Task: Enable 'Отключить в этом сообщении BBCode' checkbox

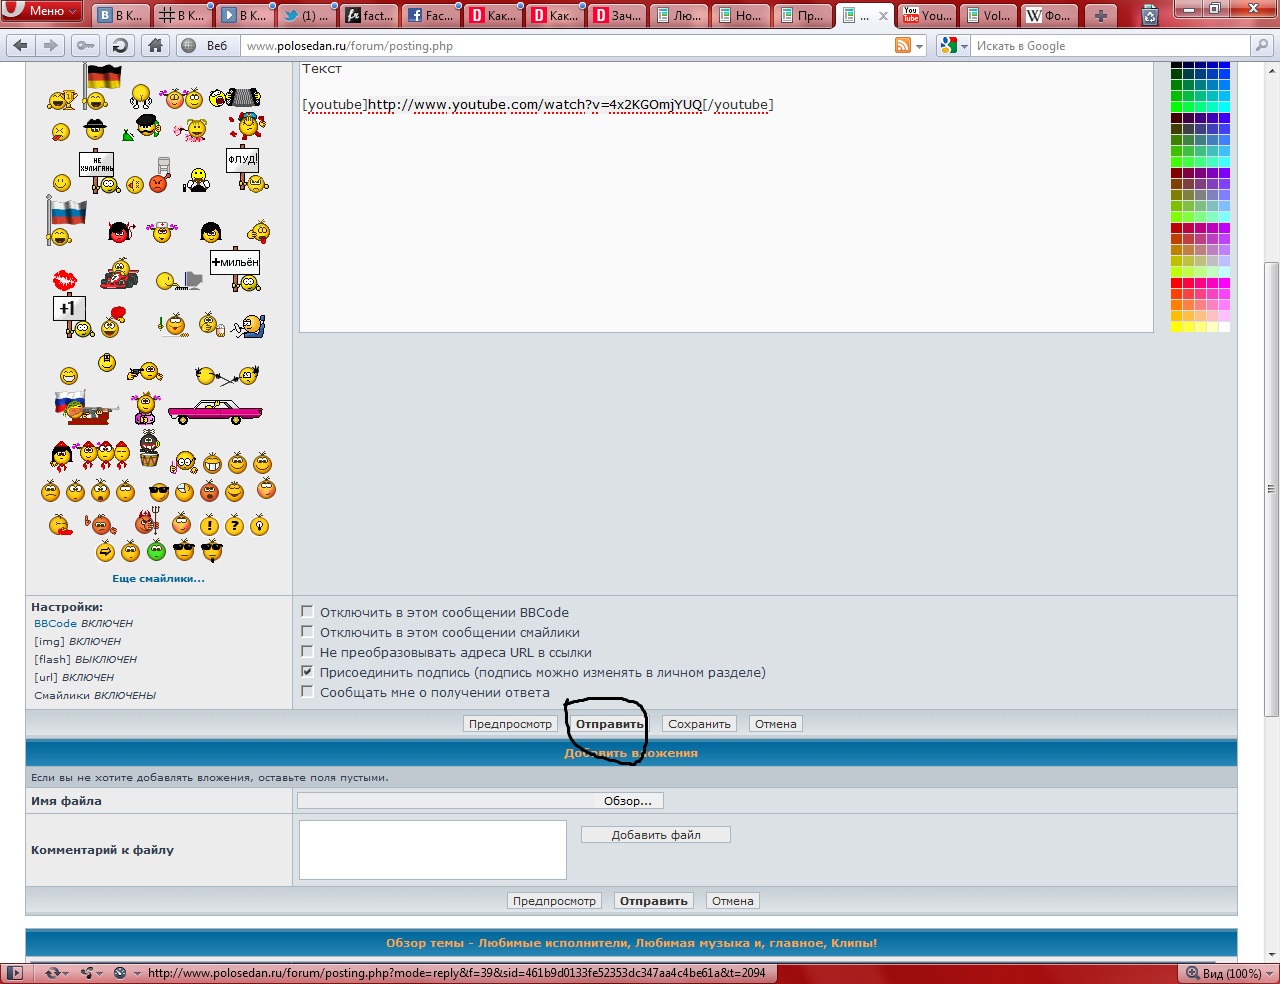Action: pos(308,612)
